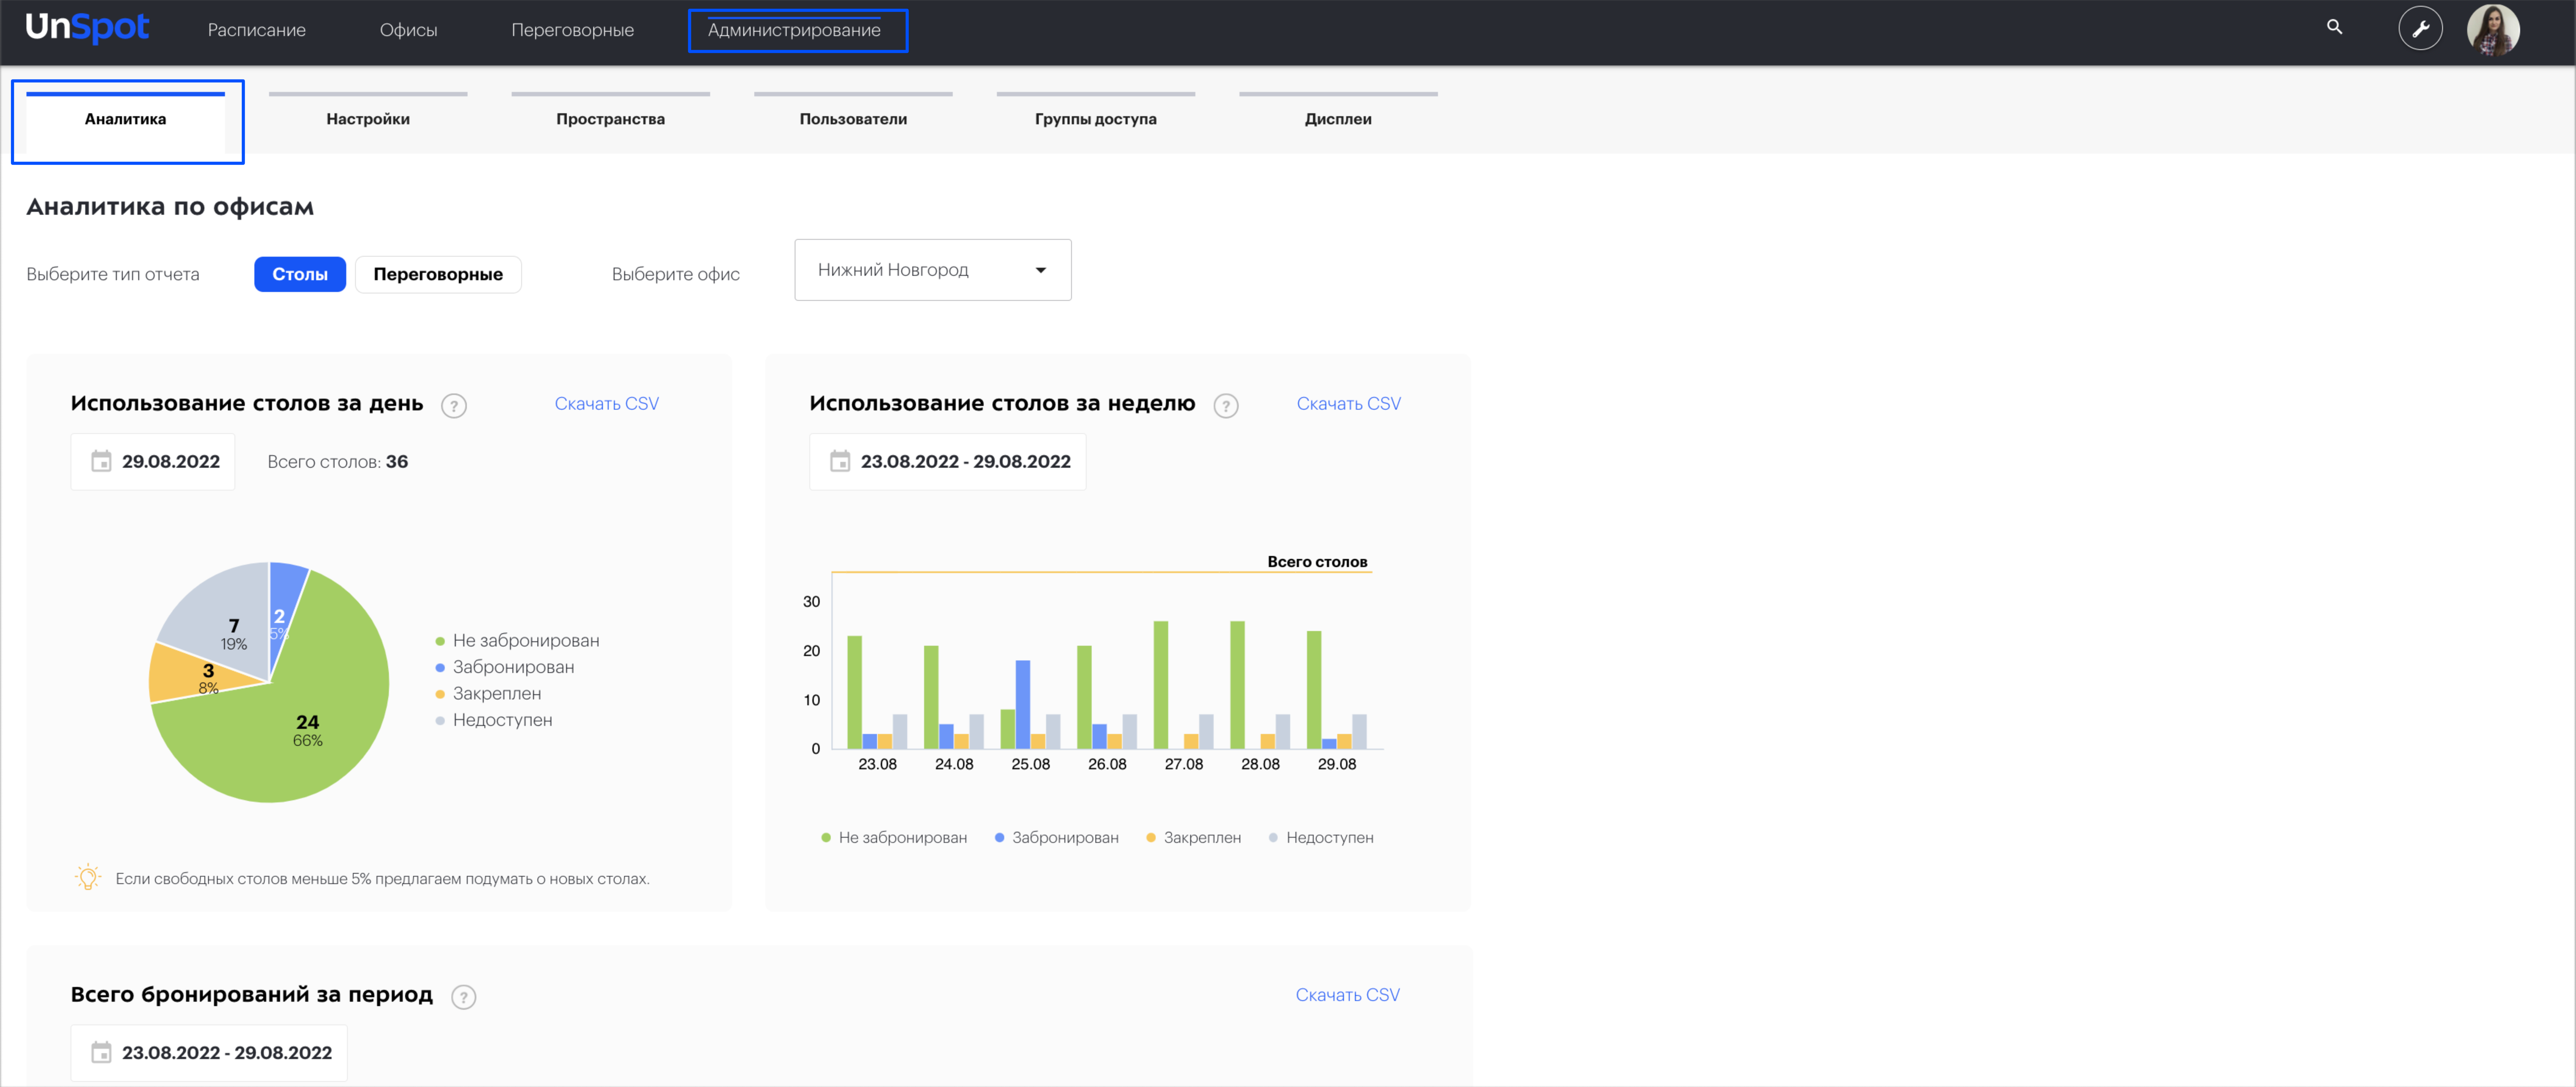The width and height of the screenshot is (2576, 1087).
Task: Open the 29.08.2022 date picker
Action: click(x=153, y=461)
